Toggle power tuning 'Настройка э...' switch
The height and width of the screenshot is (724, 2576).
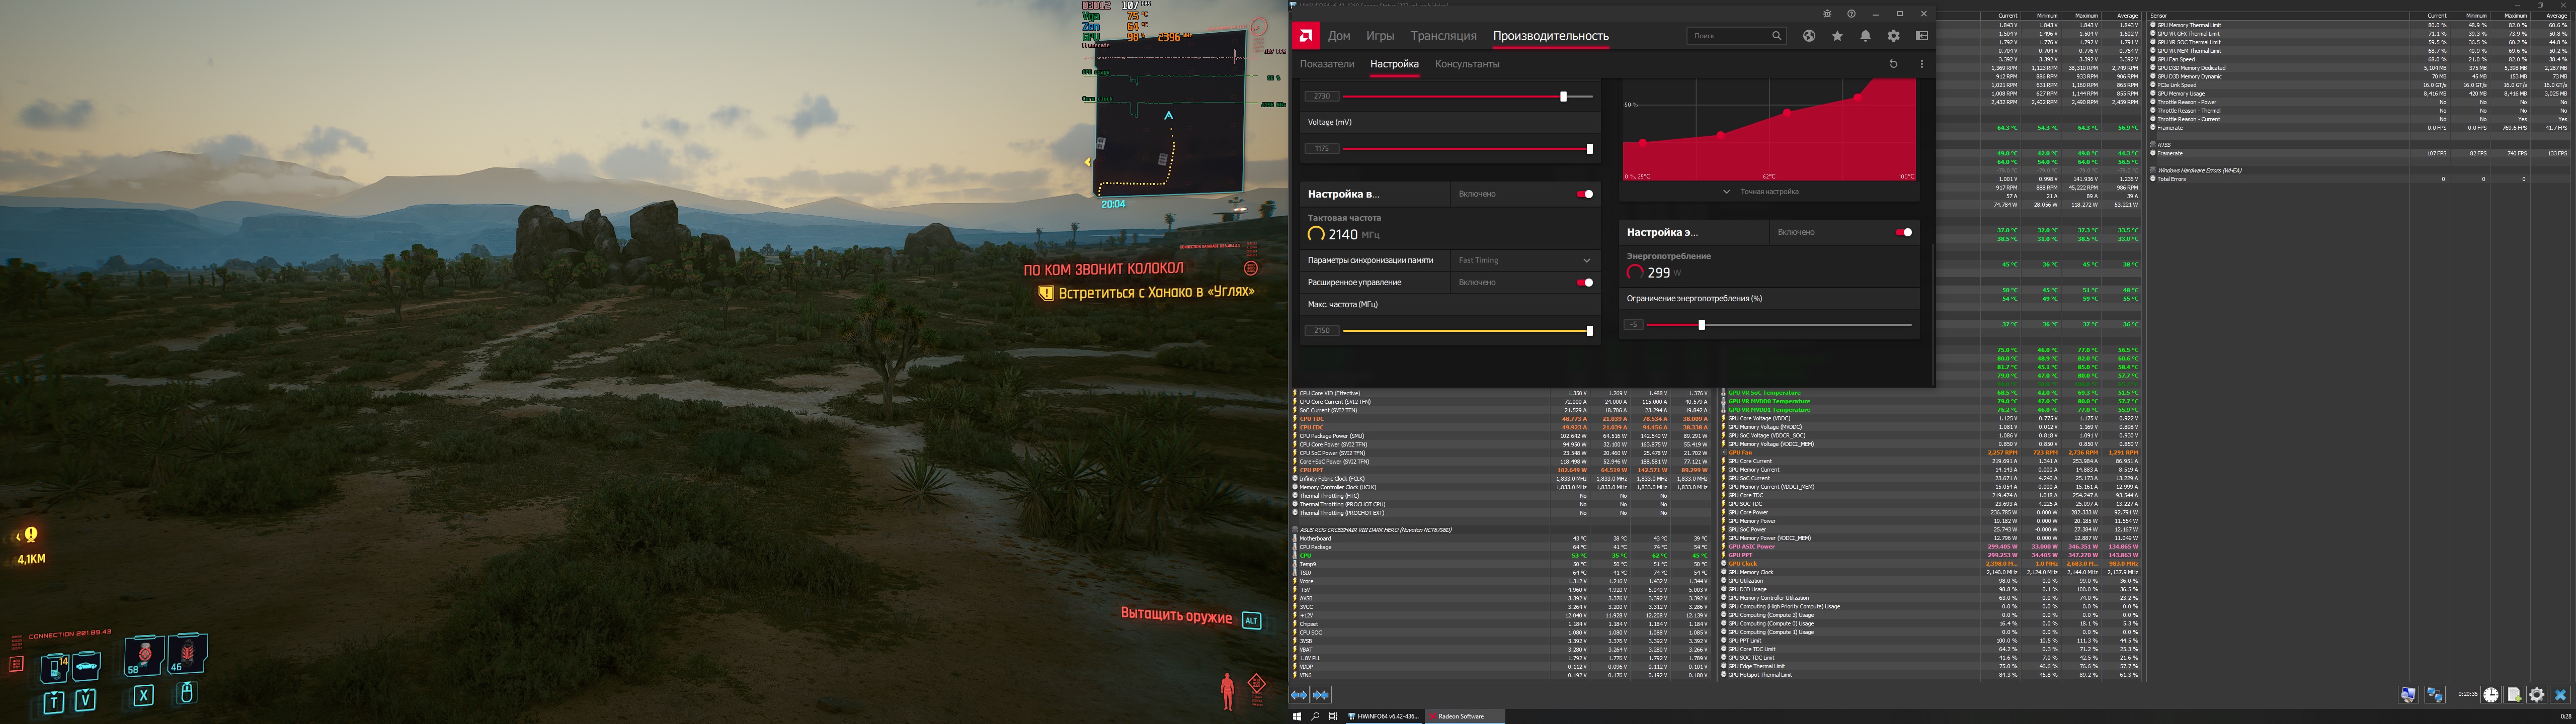1904,232
